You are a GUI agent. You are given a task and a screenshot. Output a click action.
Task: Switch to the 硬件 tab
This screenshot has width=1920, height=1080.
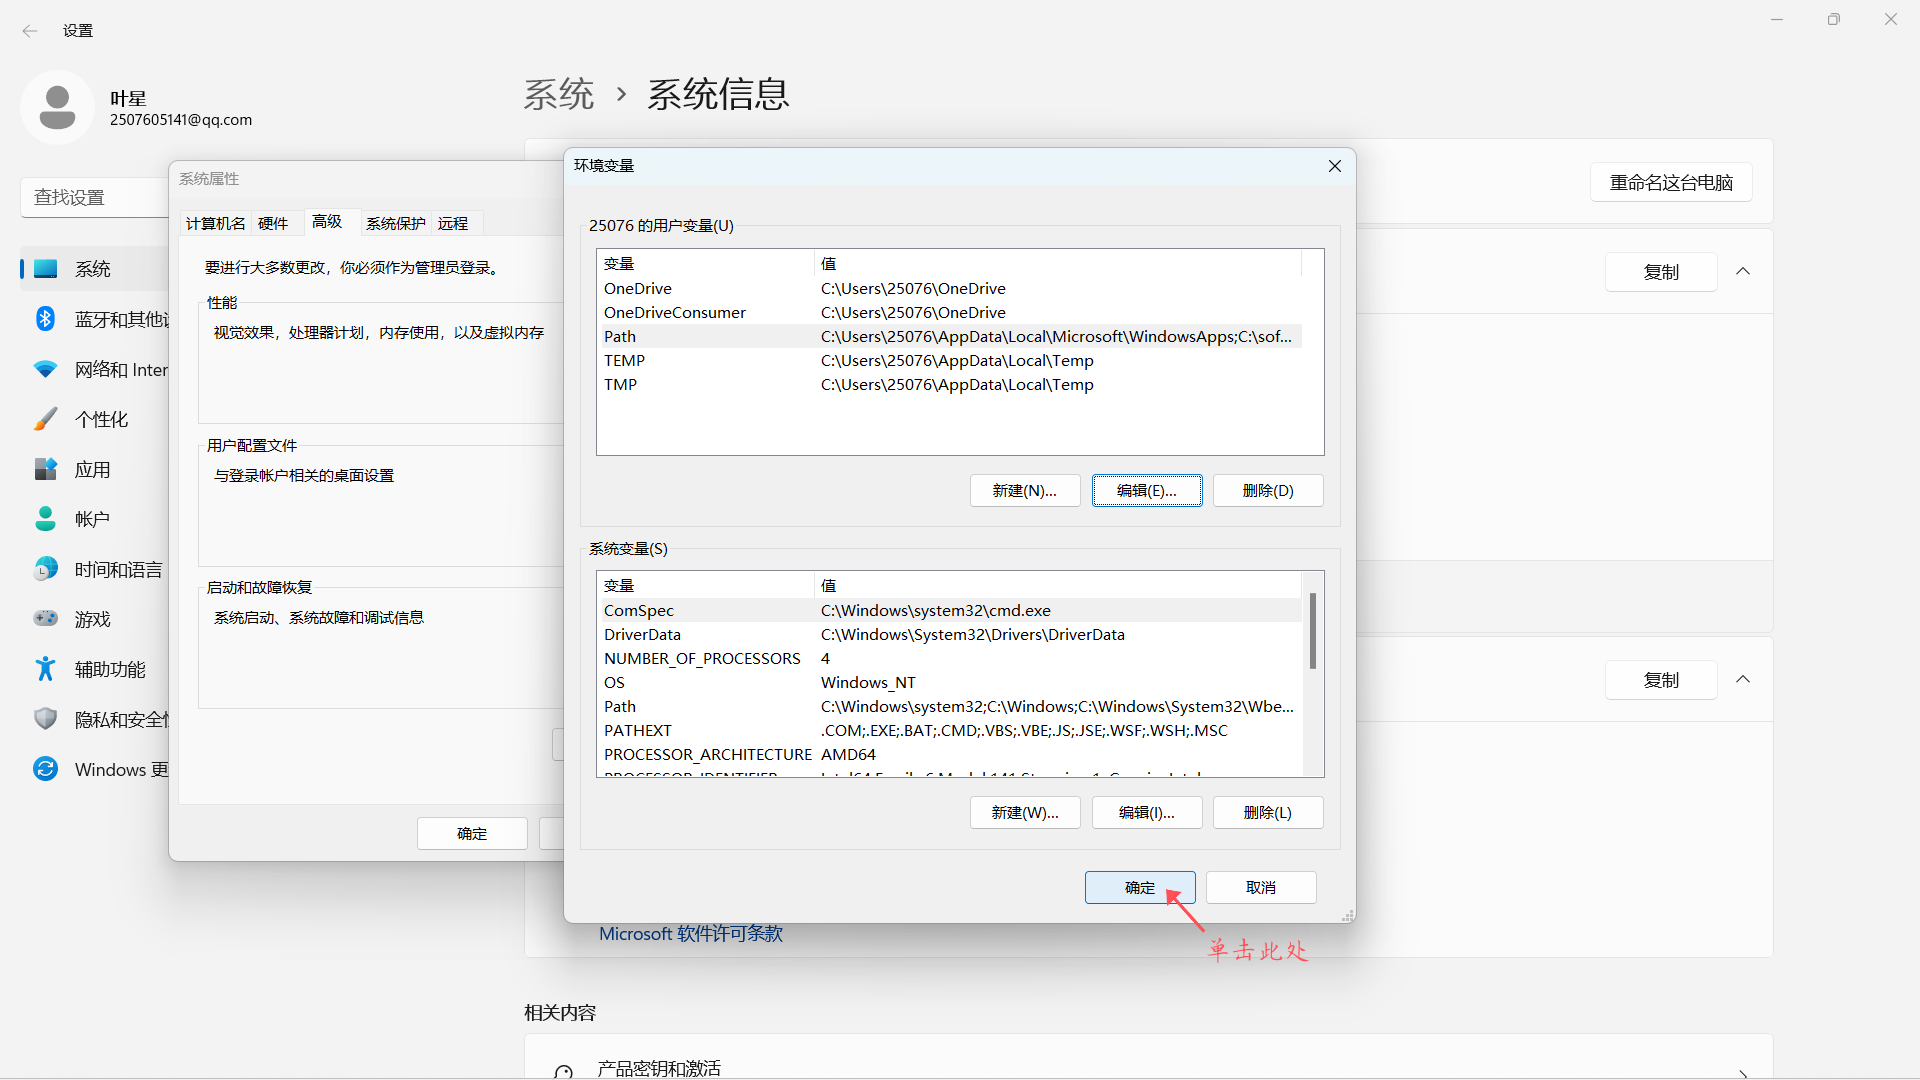pos(272,222)
